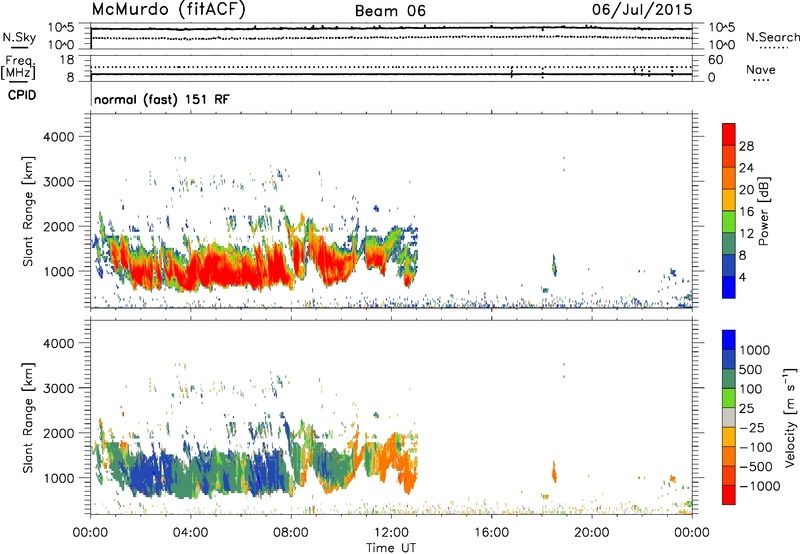Viewport: 800px width, 554px height.
Task: Click the "normal (fast) 151 RF" mode text
Action: pos(162,99)
